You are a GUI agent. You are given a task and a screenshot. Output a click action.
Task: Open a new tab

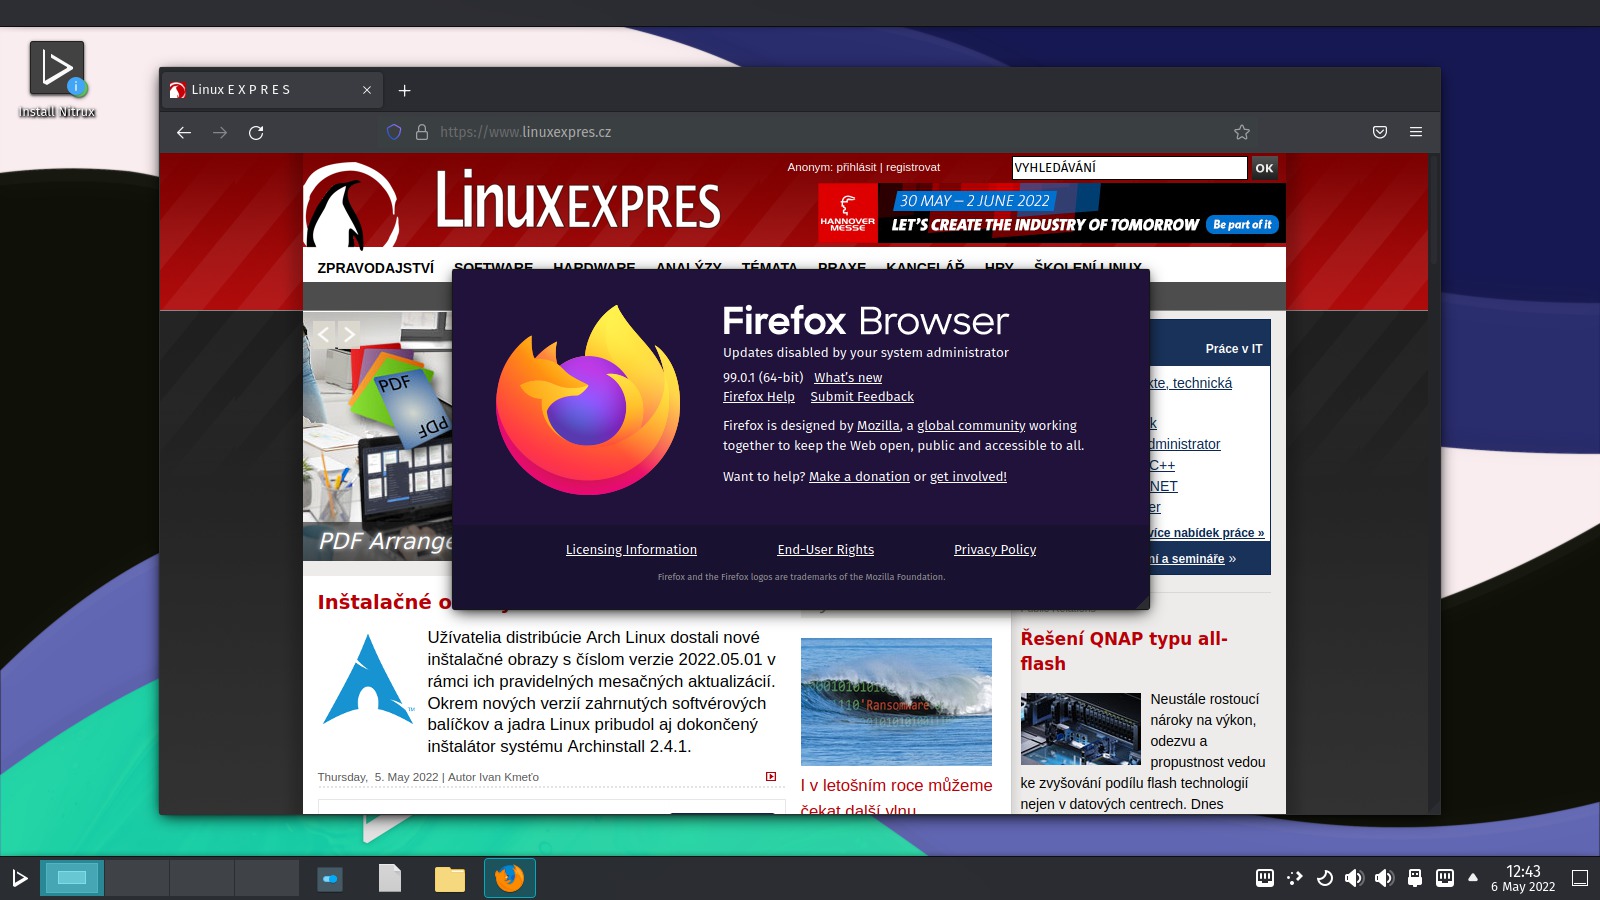coord(404,90)
